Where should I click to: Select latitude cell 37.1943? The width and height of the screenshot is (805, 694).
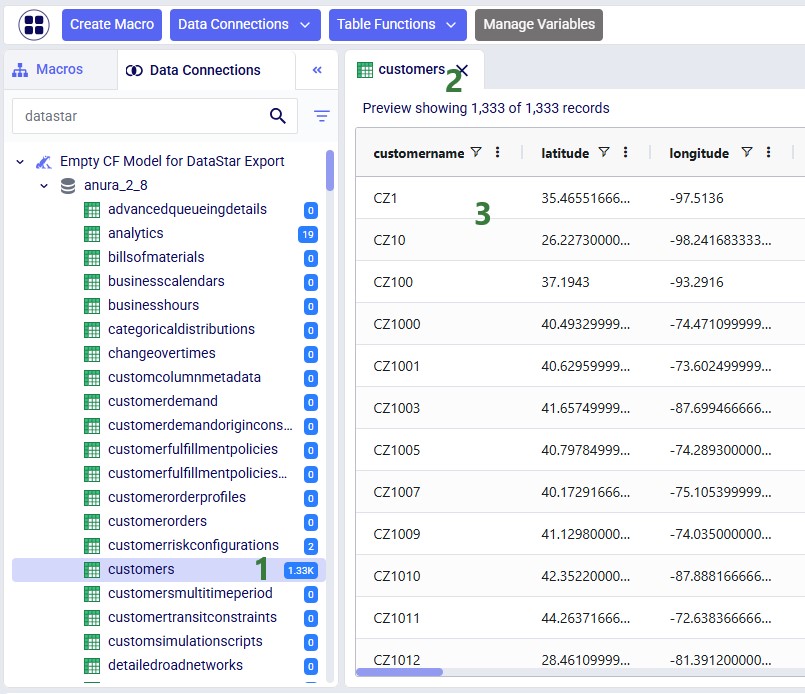[x=565, y=282]
